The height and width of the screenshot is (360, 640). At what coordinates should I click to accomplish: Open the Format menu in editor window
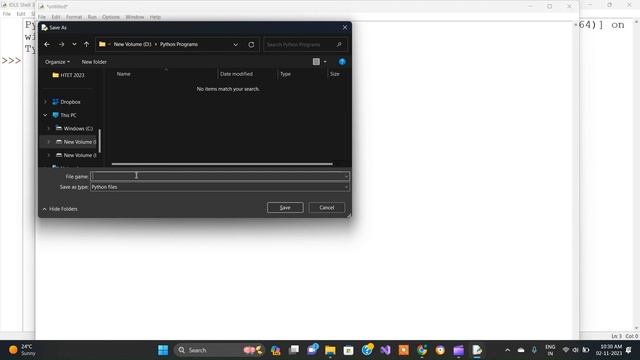(74, 17)
